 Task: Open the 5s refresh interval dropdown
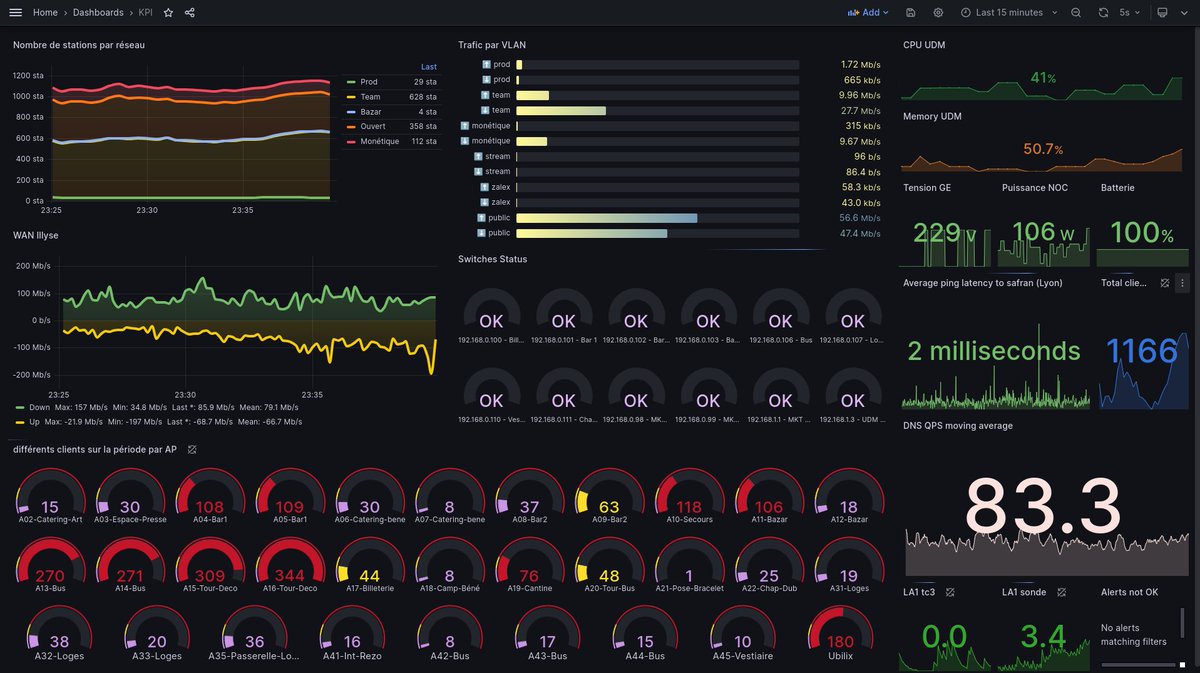(x=1129, y=13)
